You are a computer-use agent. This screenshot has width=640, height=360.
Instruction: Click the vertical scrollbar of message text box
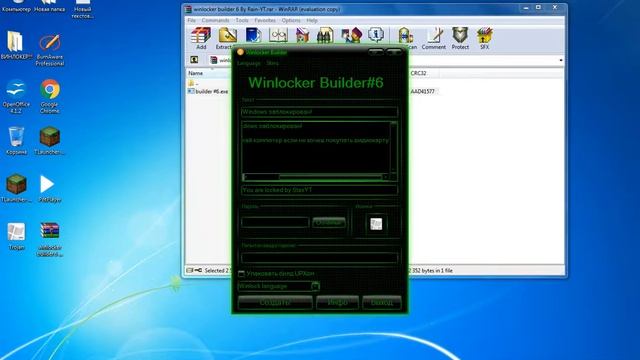(393, 148)
